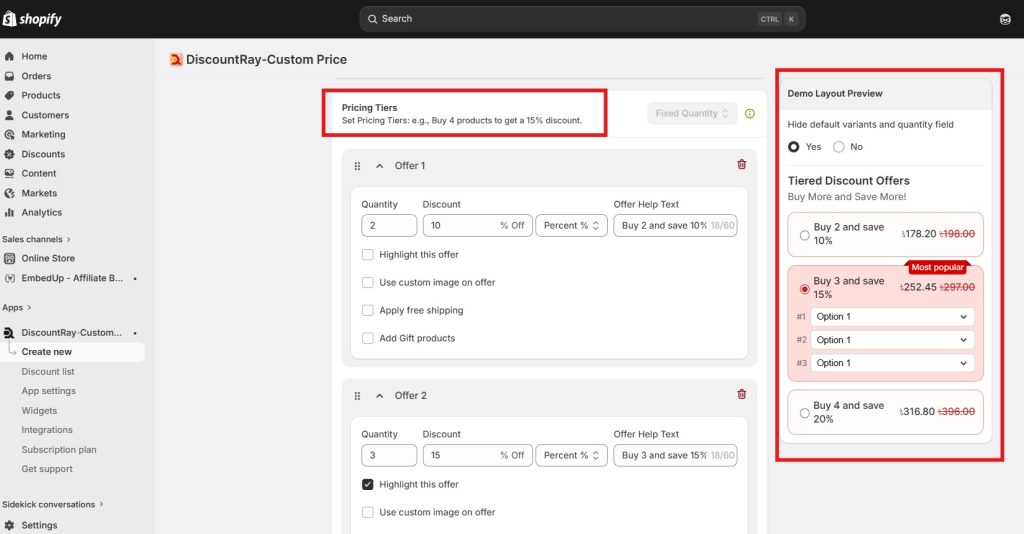Screen dimensions: 1024x534
Task: Click the Discounts badge icon
Action: click(9, 154)
